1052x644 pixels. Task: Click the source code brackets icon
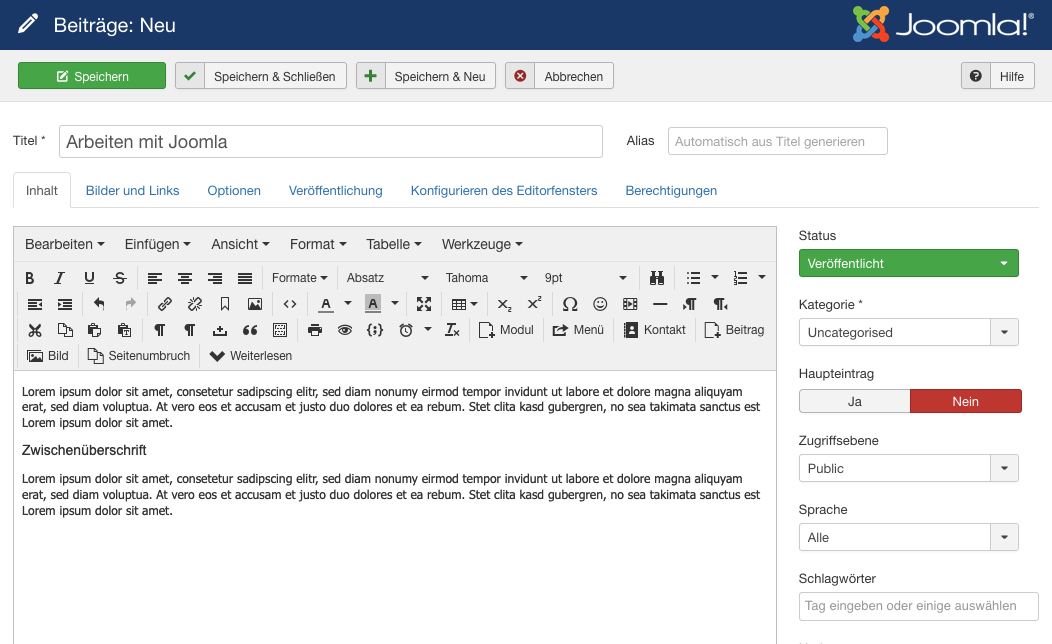[x=290, y=304]
